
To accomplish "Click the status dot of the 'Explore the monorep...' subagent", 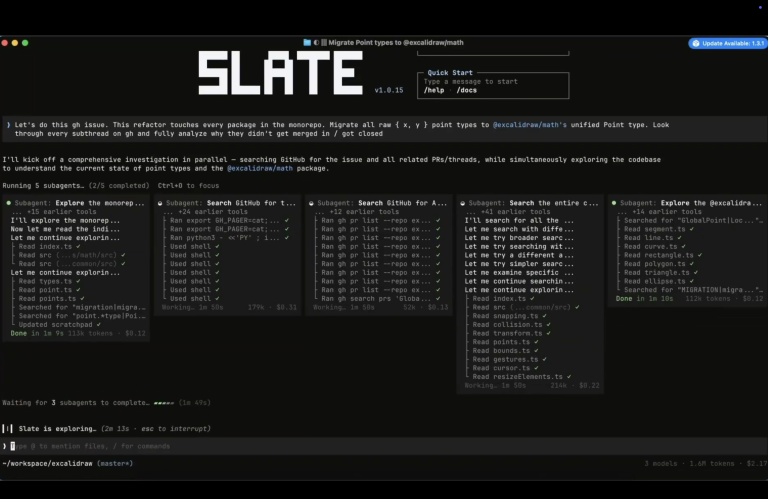I will tap(8, 203).
